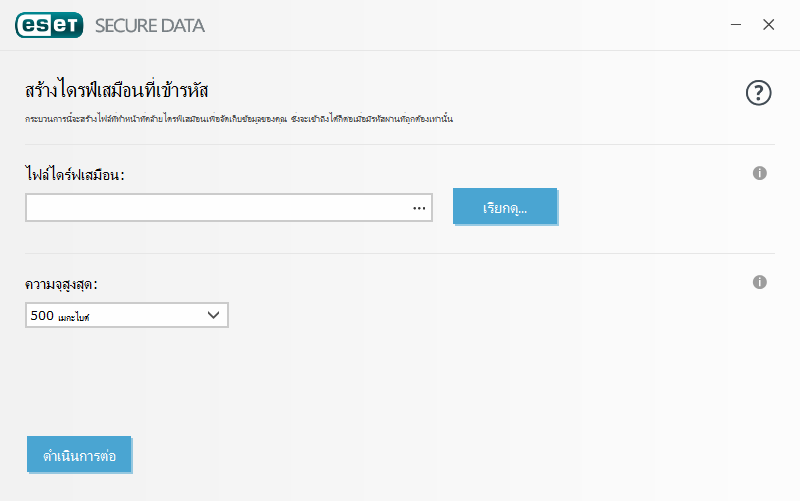The width and height of the screenshot is (800, 501).
Task: Click the ESET logo
Action: click(49, 25)
